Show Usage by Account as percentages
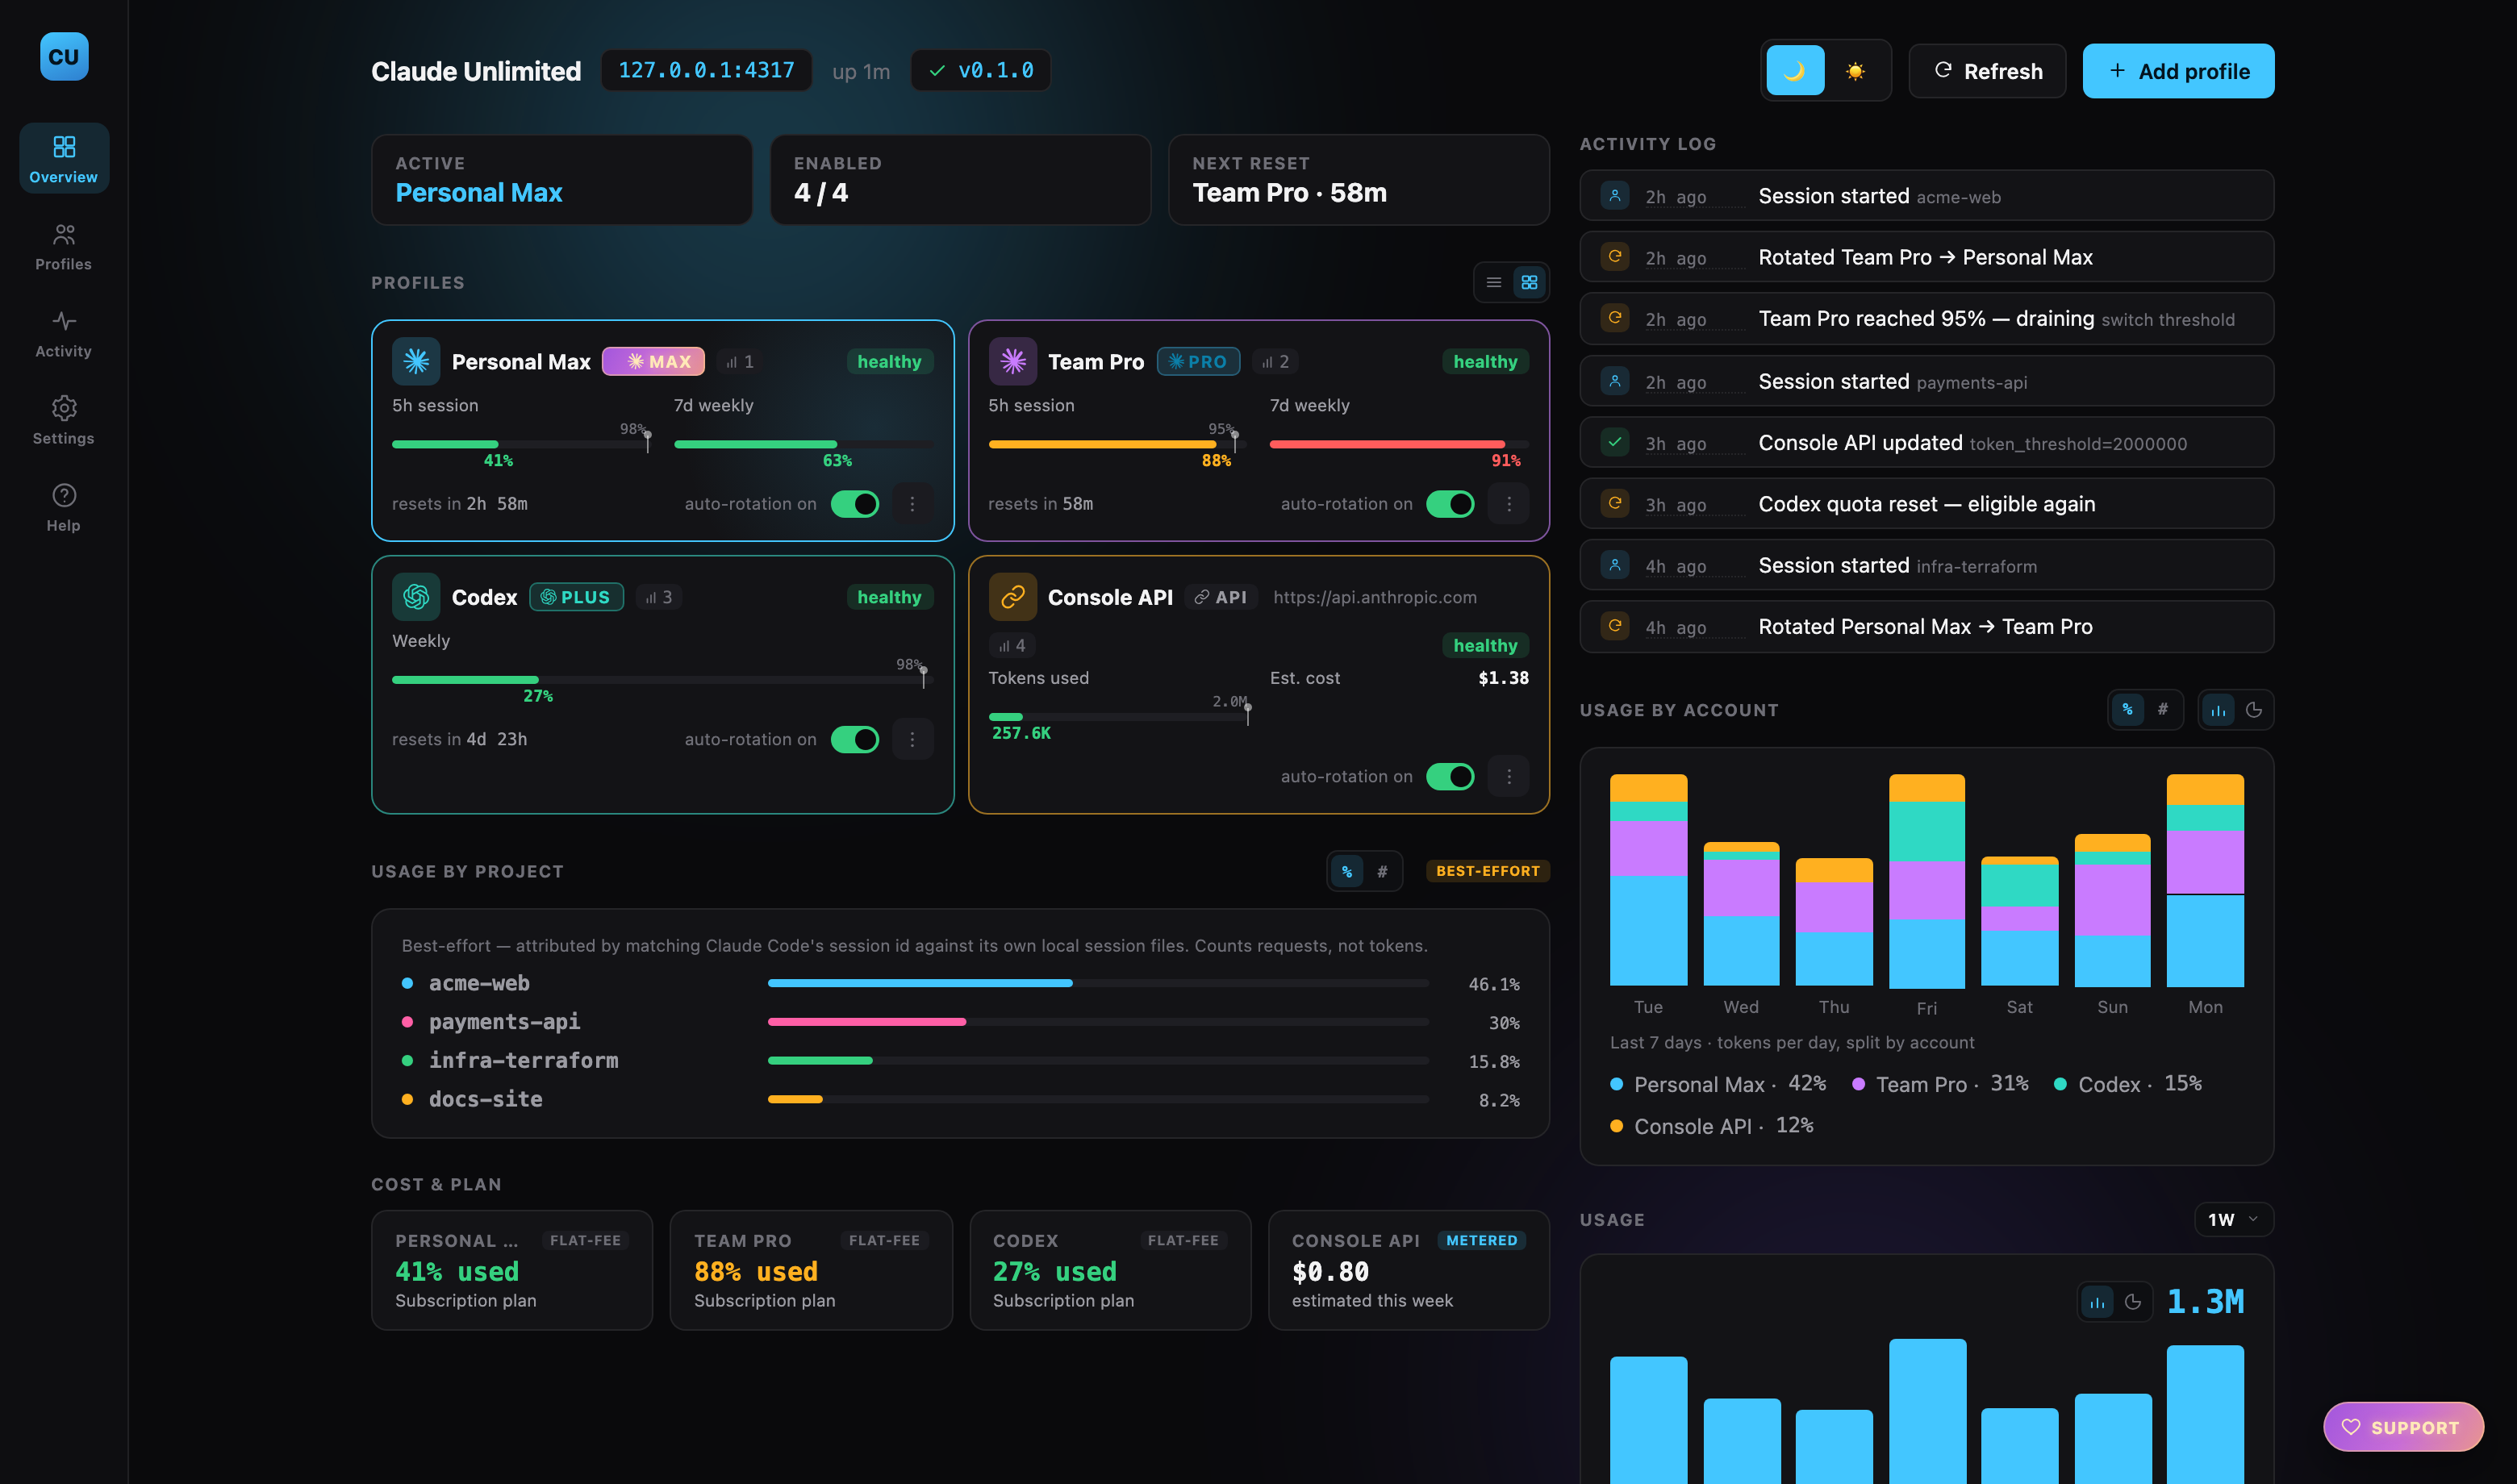The height and width of the screenshot is (1484, 2517). pyautogui.click(x=2127, y=709)
